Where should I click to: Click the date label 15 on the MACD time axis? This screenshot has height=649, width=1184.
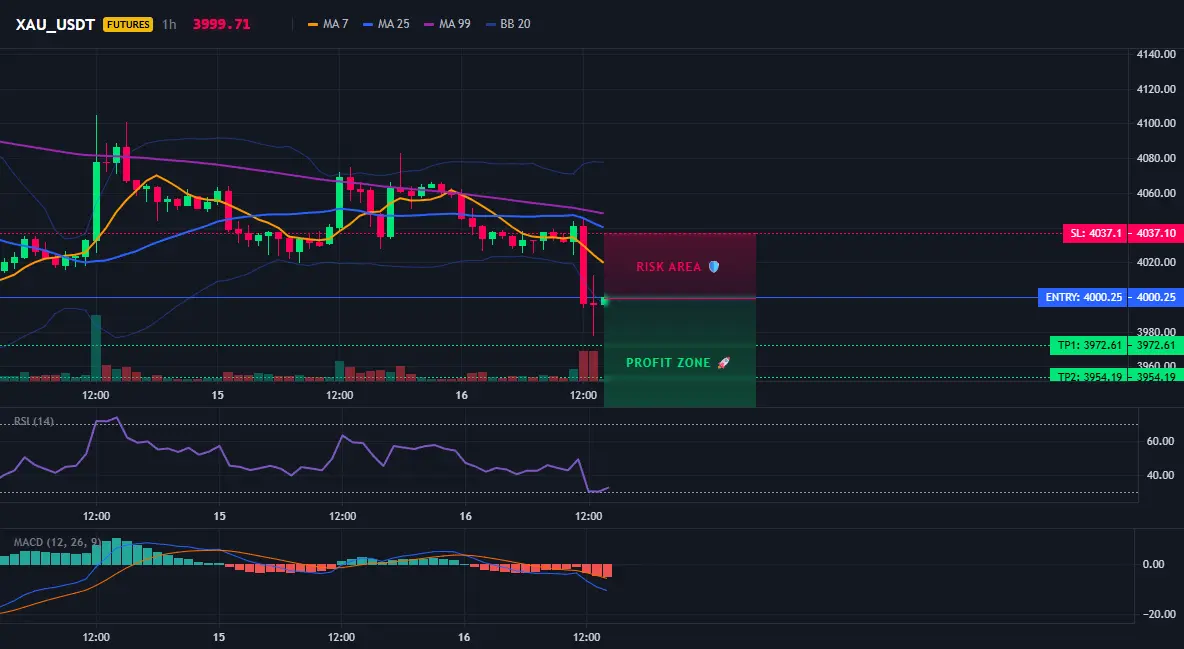(x=219, y=637)
